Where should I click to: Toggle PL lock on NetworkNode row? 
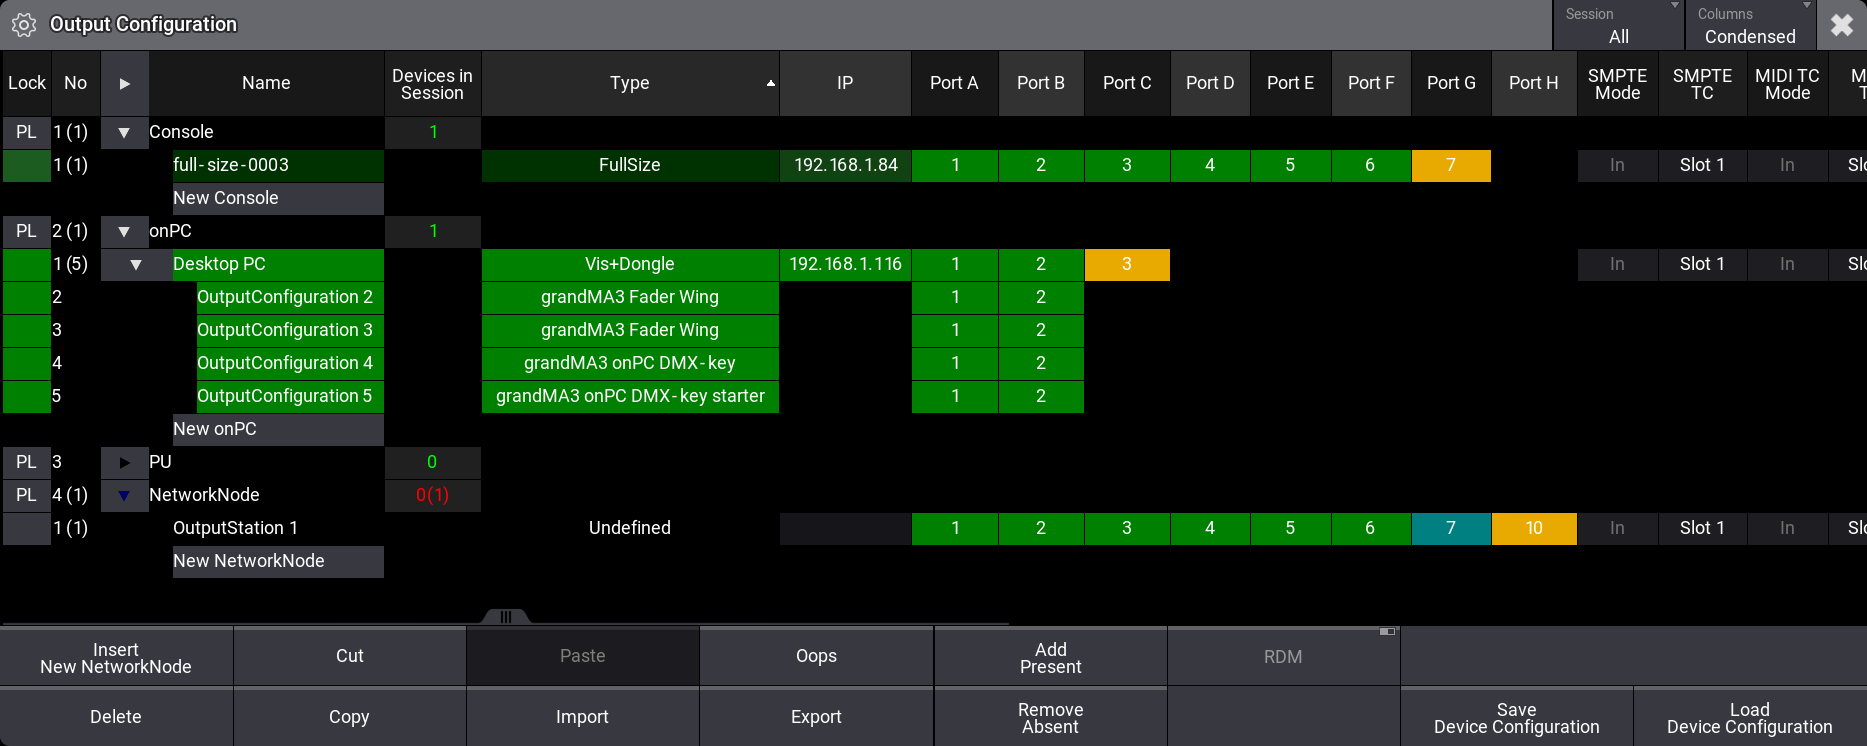pyautogui.click(x=26, y=495)
